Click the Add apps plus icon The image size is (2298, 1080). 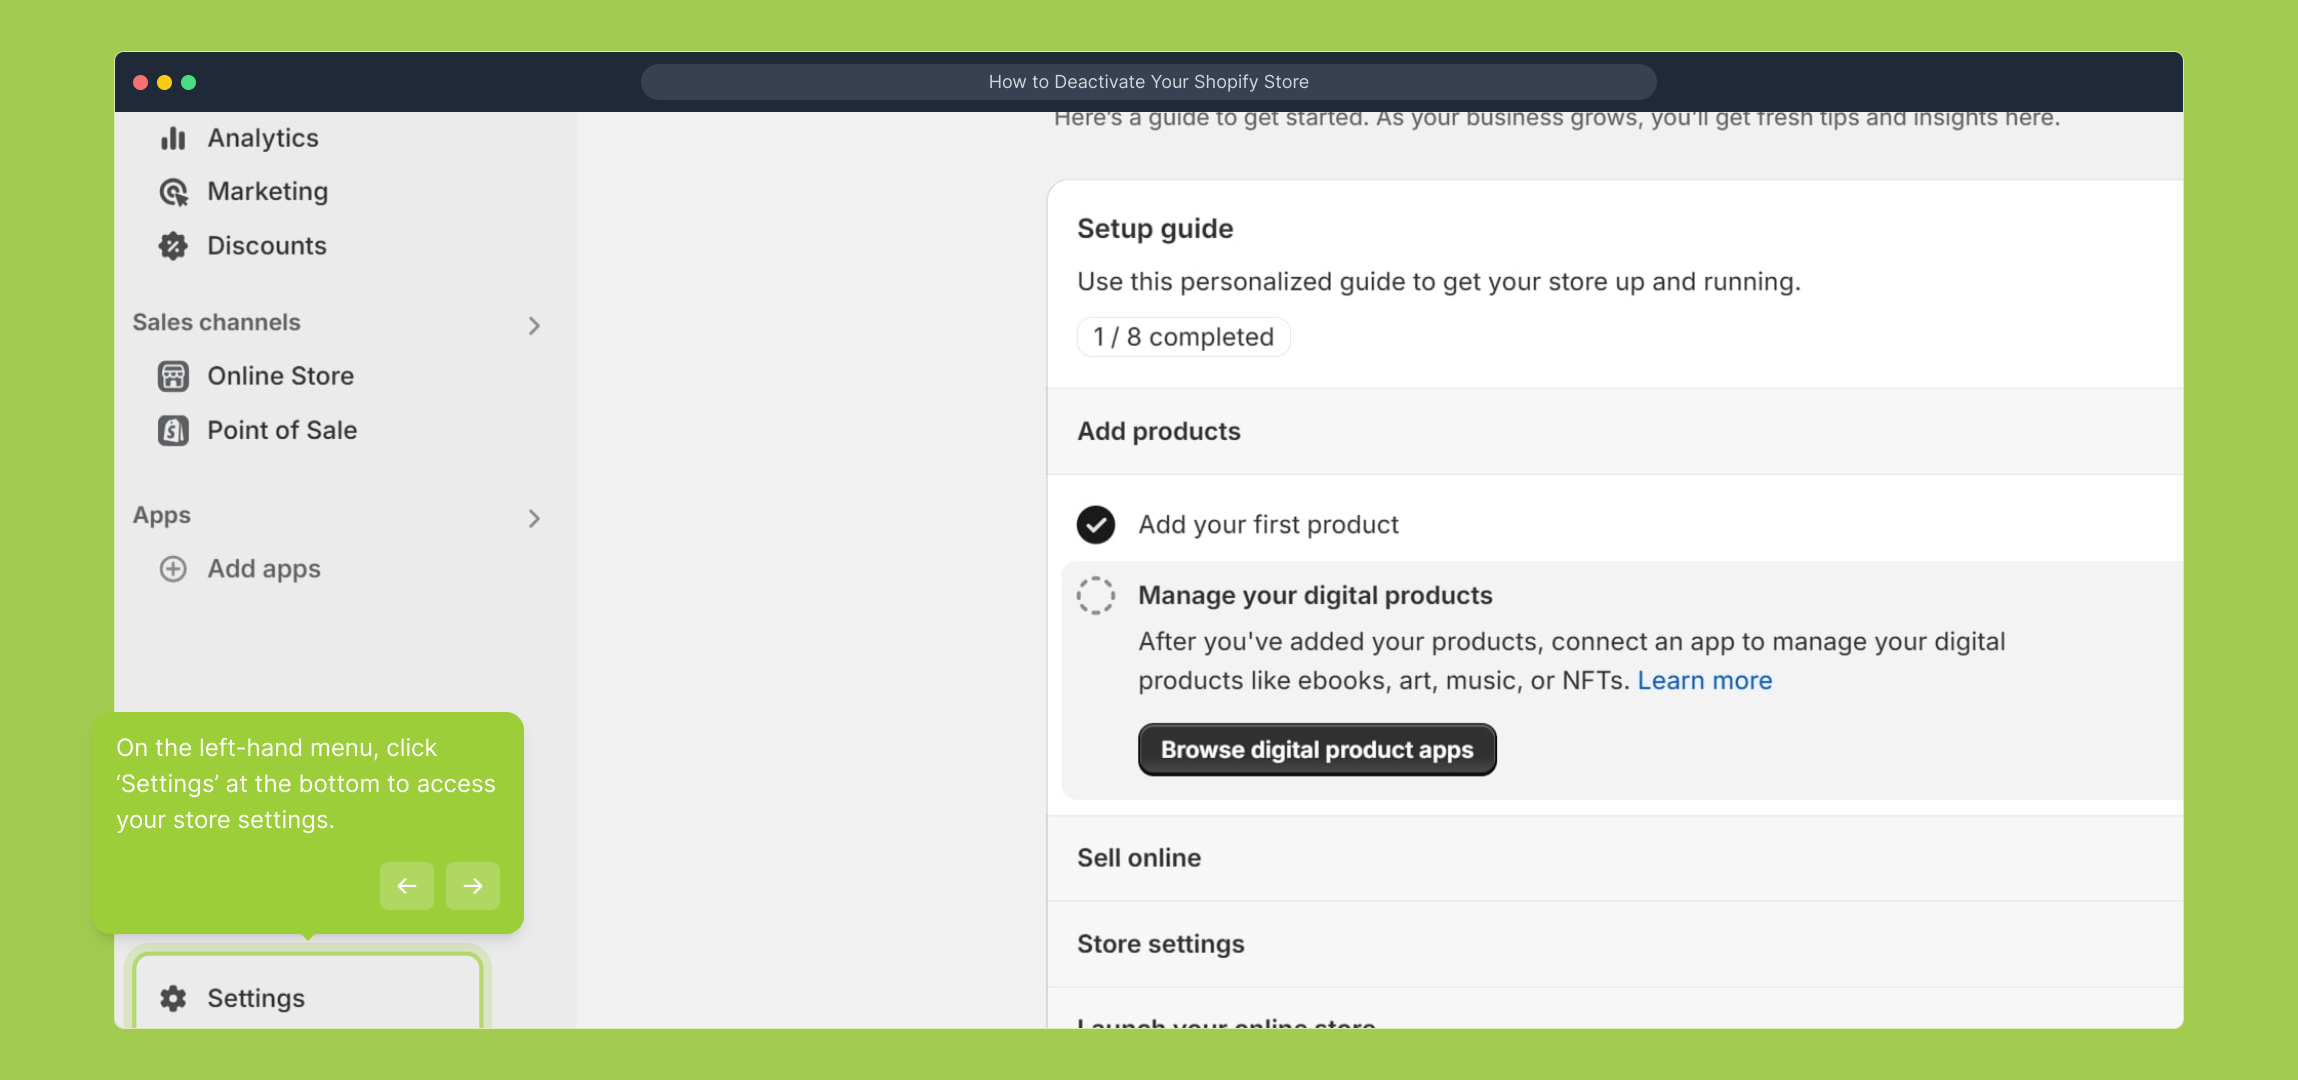click(173, 569)
